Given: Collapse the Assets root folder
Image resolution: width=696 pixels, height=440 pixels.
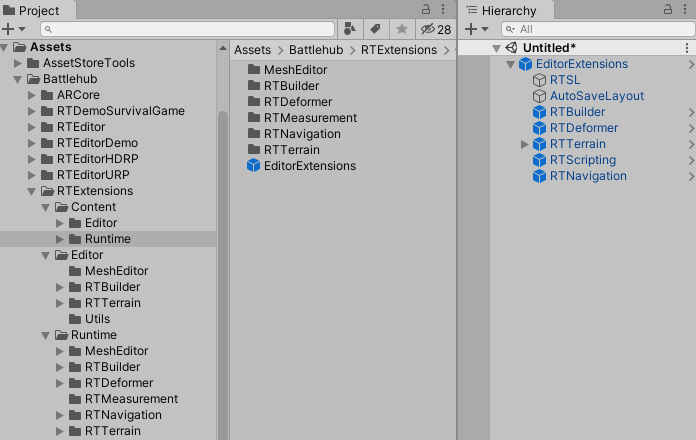Looking at the screenshot, I should point(4,47).
